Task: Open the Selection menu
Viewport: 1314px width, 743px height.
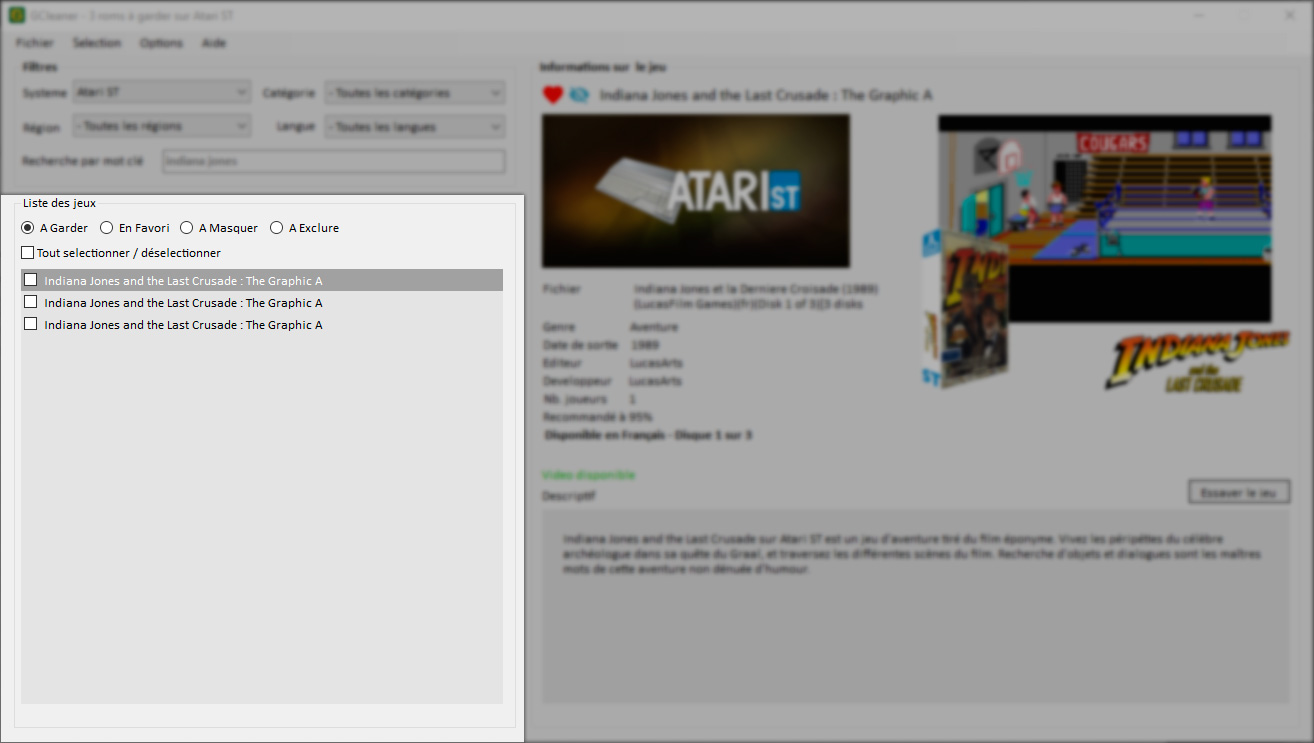Action: coord(97,43)
